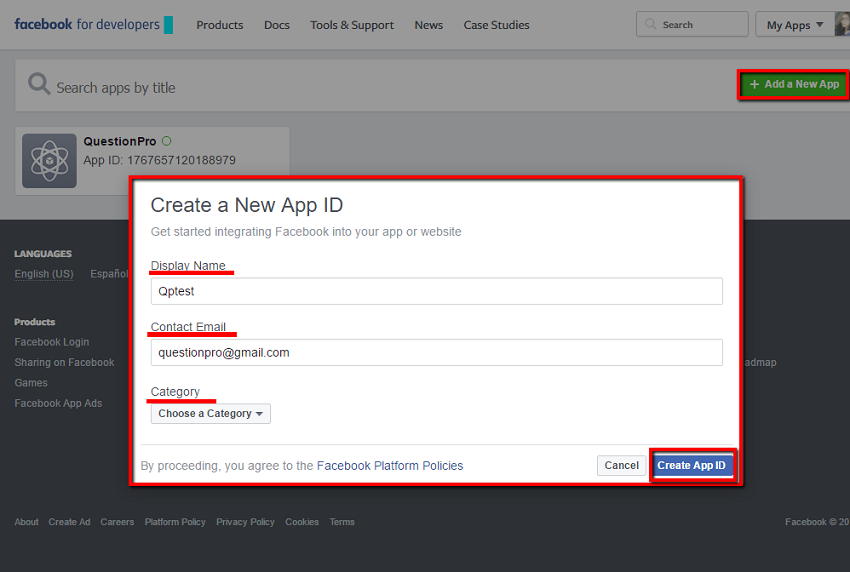Open the My Apps dropdown menu
This screenshot has height=572, width=850.
coord(795,25)
